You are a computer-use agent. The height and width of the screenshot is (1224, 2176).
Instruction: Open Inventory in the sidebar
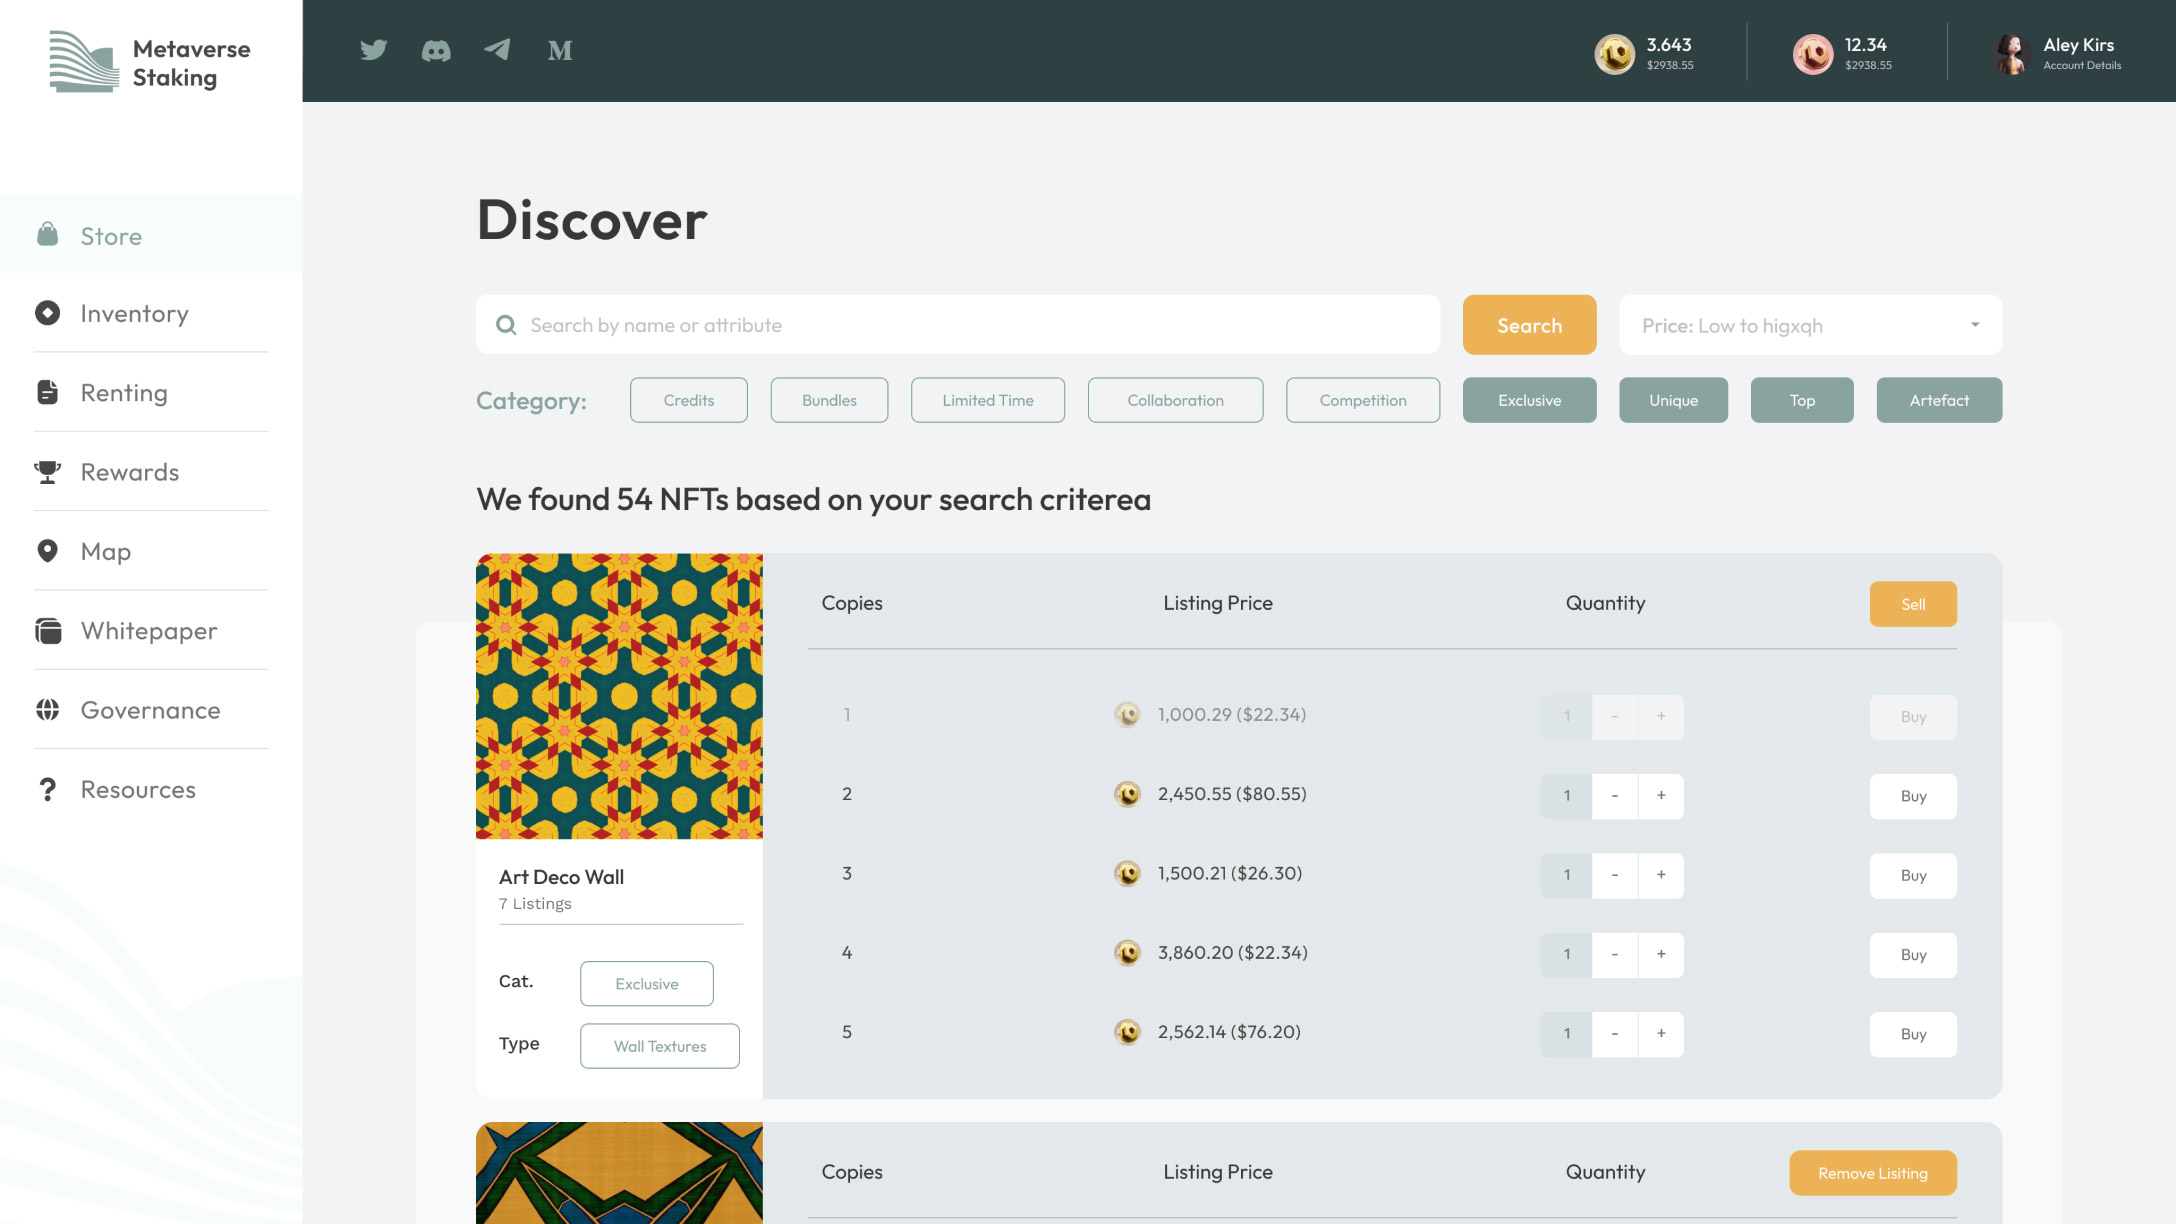[134, 314]
